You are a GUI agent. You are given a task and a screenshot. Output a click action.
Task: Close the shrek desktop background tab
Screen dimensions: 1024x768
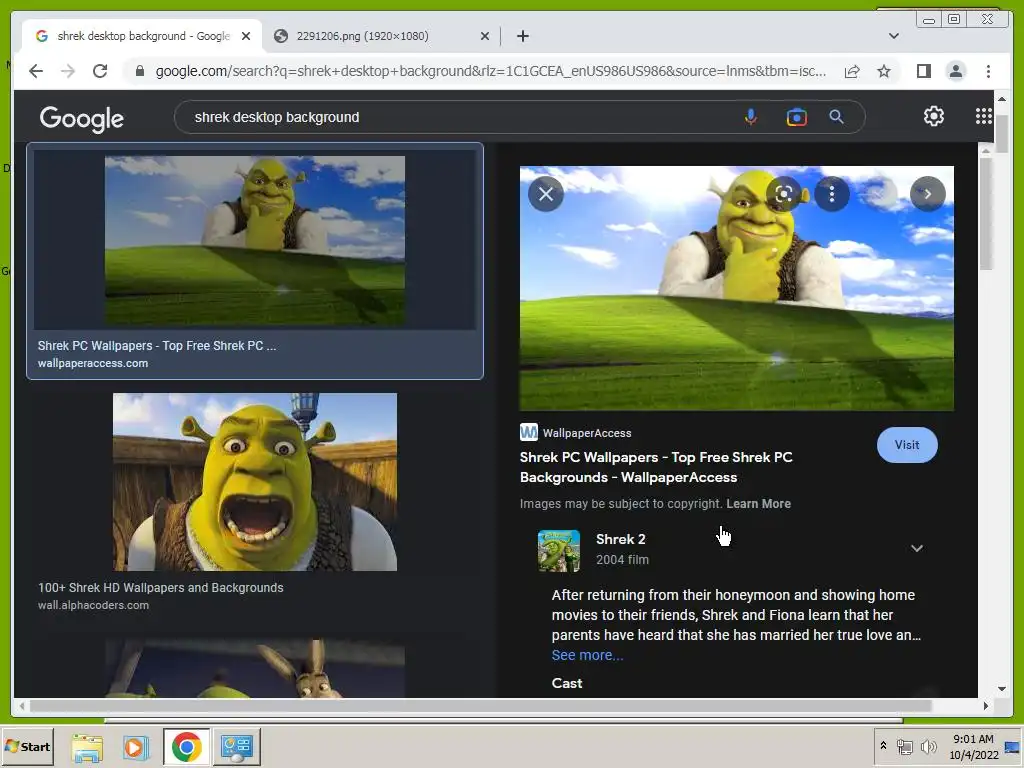tap(246, 36)
